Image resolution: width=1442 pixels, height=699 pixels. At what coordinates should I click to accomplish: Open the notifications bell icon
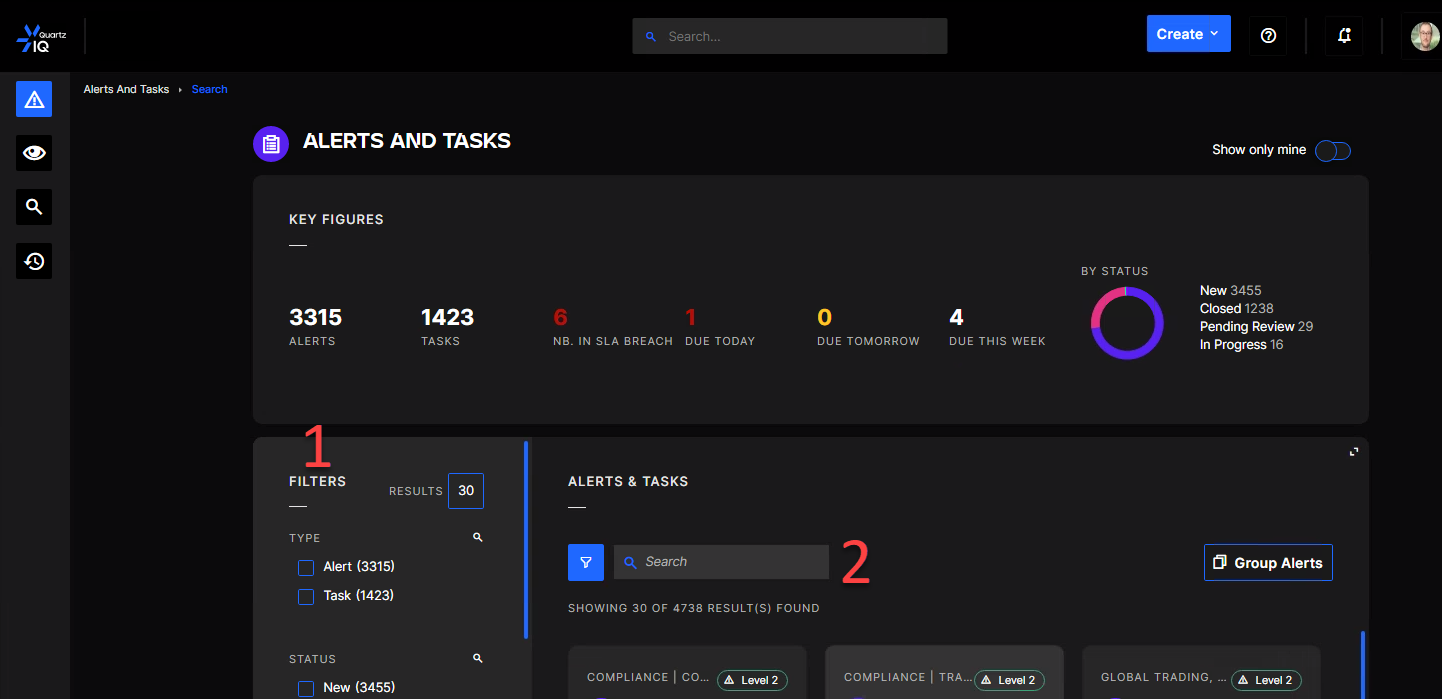click(1344, 35)
